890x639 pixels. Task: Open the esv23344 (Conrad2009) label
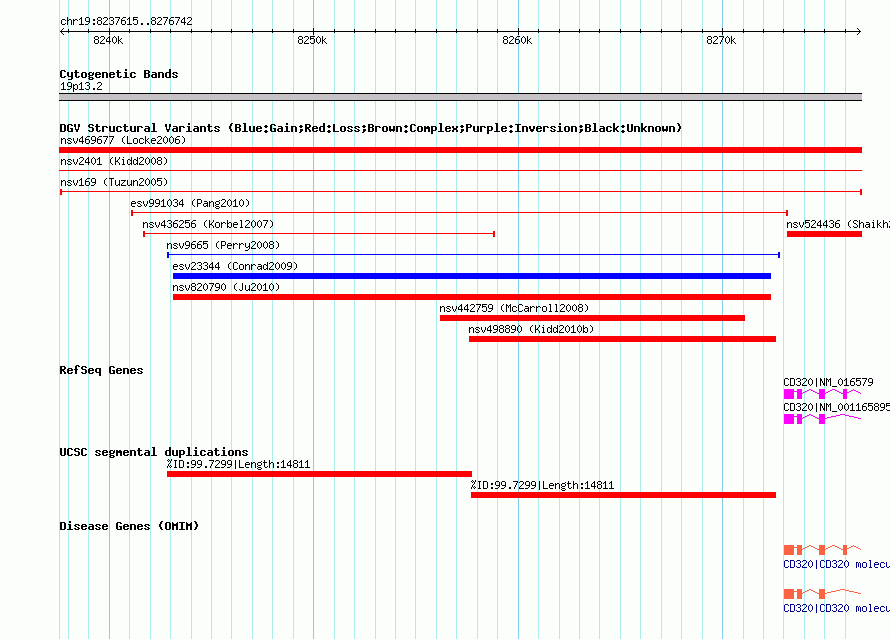(235, 266)
